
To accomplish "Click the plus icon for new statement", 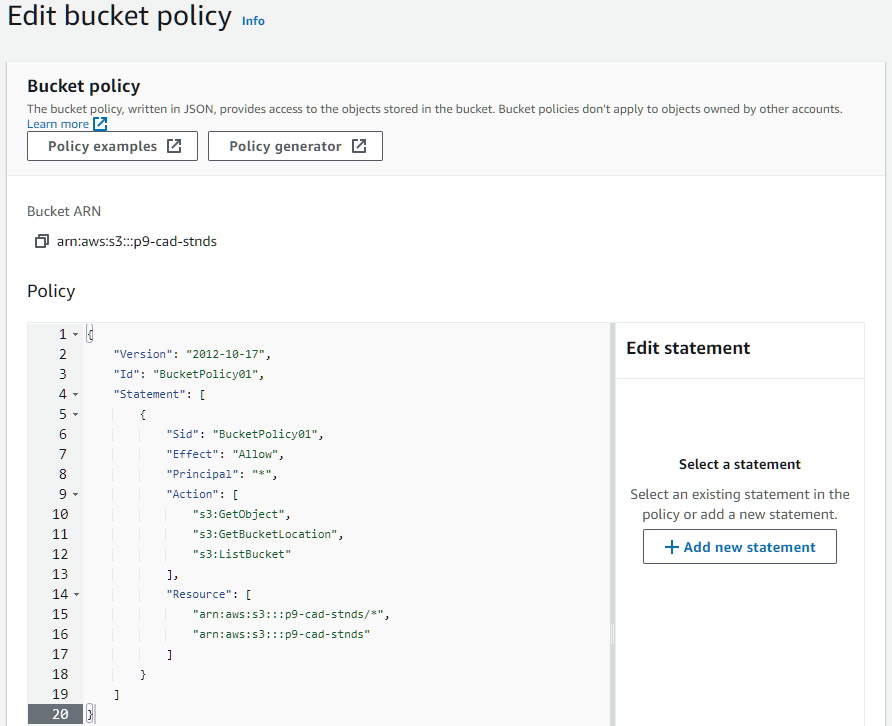I will click(672, 547).
